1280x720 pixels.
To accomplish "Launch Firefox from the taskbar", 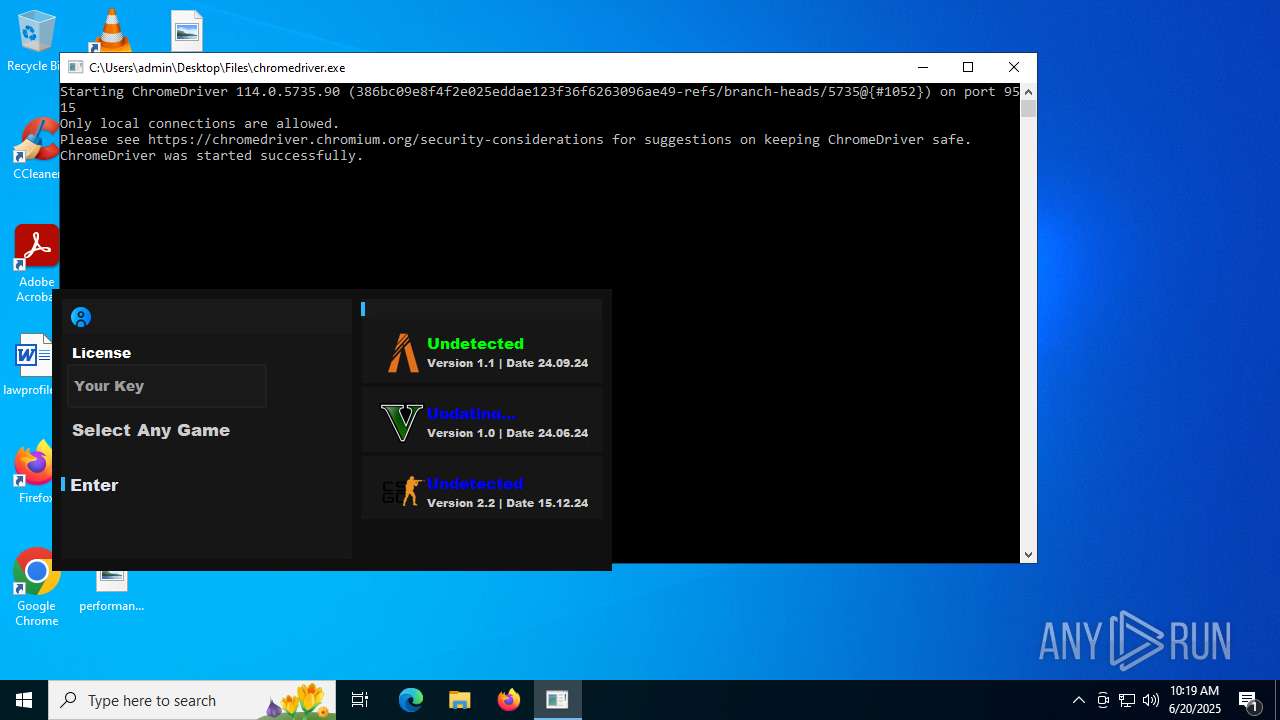I will pyautogui.click(x=509, y=700).
